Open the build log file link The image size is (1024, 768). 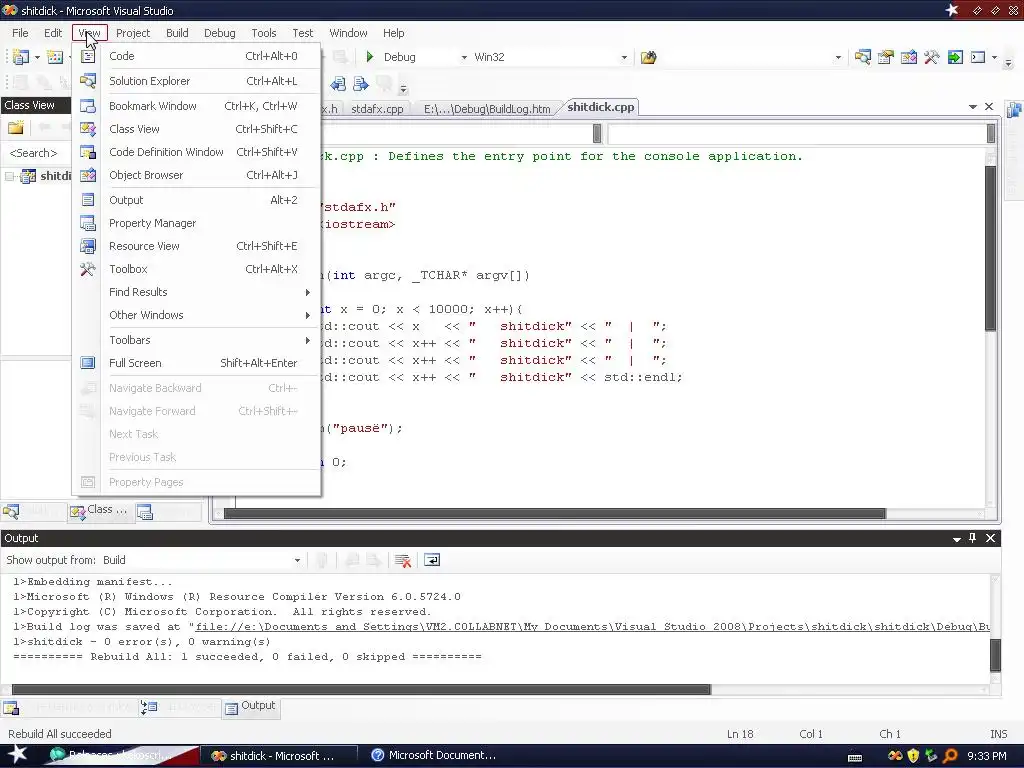(592, 627)
